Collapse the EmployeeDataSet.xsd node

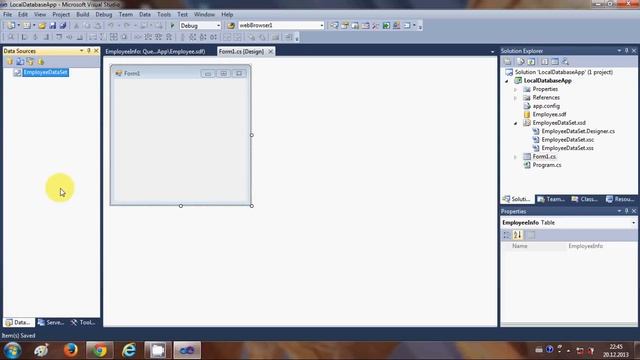[516, 123]
